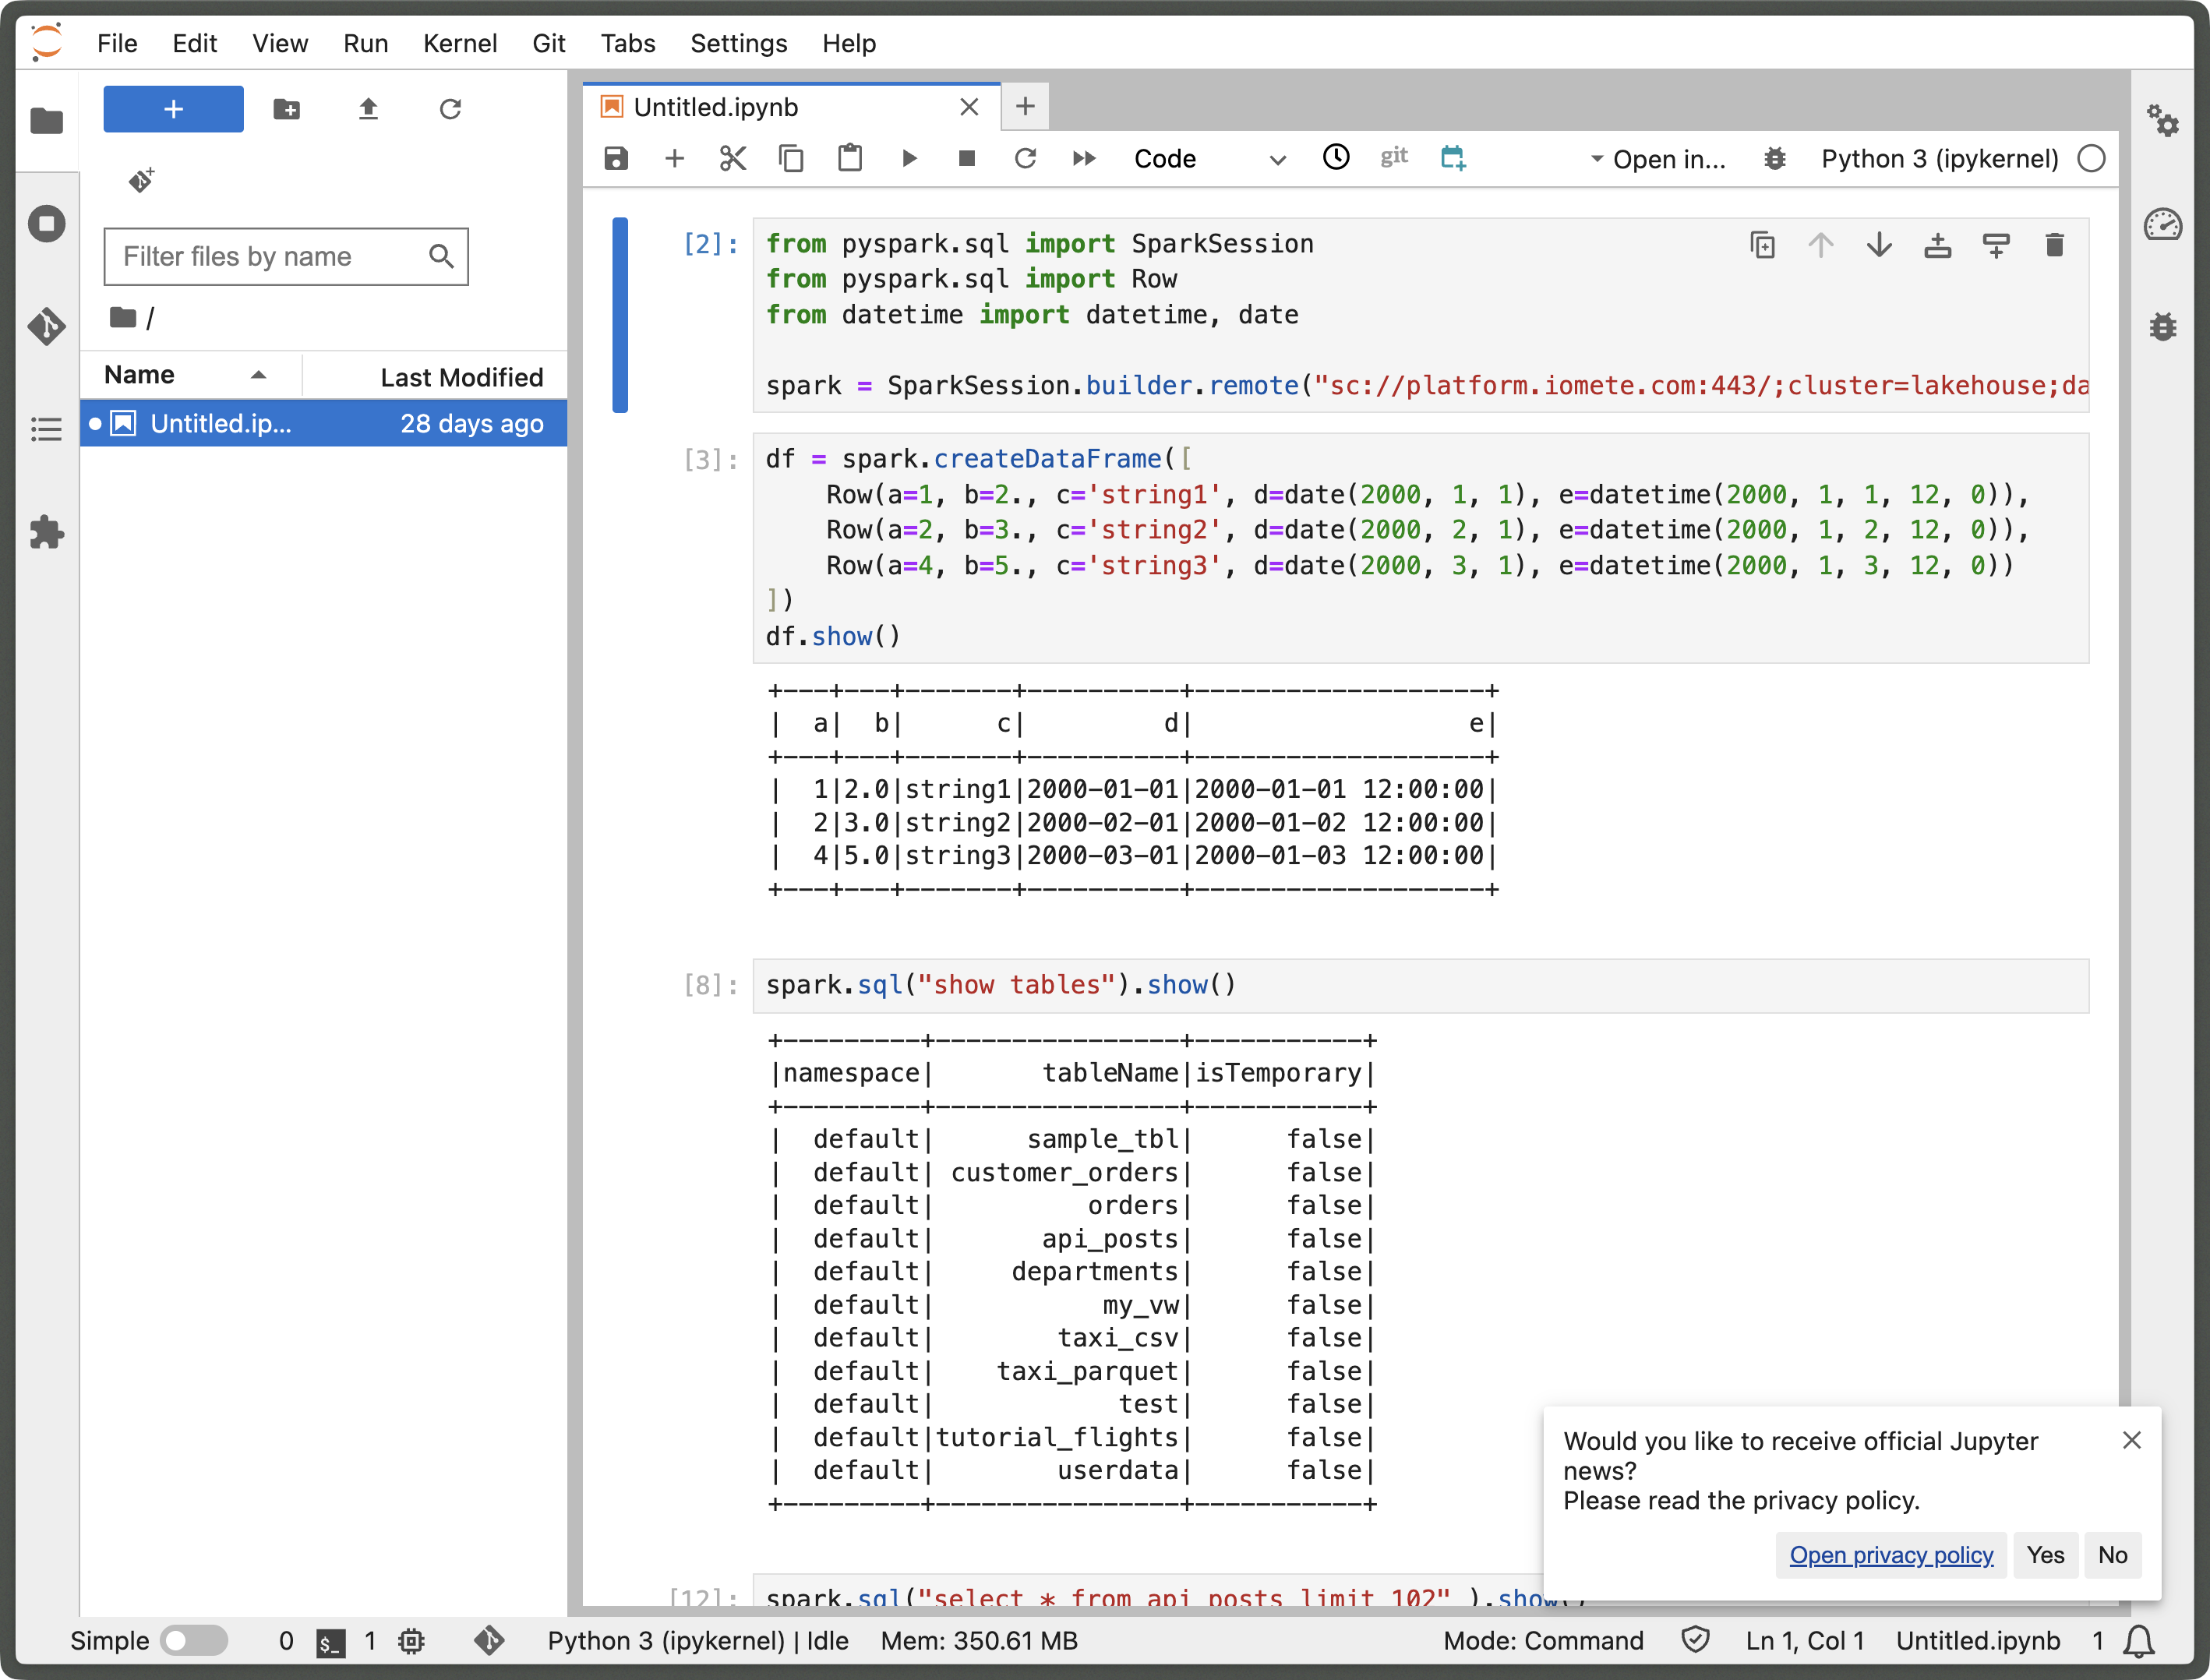Click Yes on the Jupyter news prompt

pyautogui.click(x=2045, y=1554)
